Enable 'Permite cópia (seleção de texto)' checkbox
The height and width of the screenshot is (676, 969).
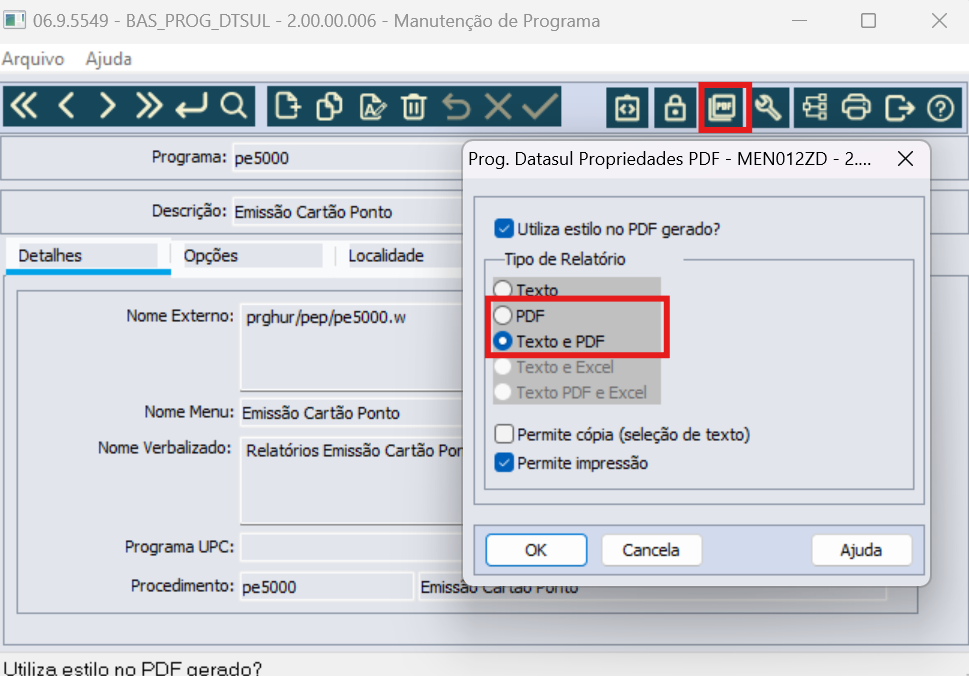(504, 434)
